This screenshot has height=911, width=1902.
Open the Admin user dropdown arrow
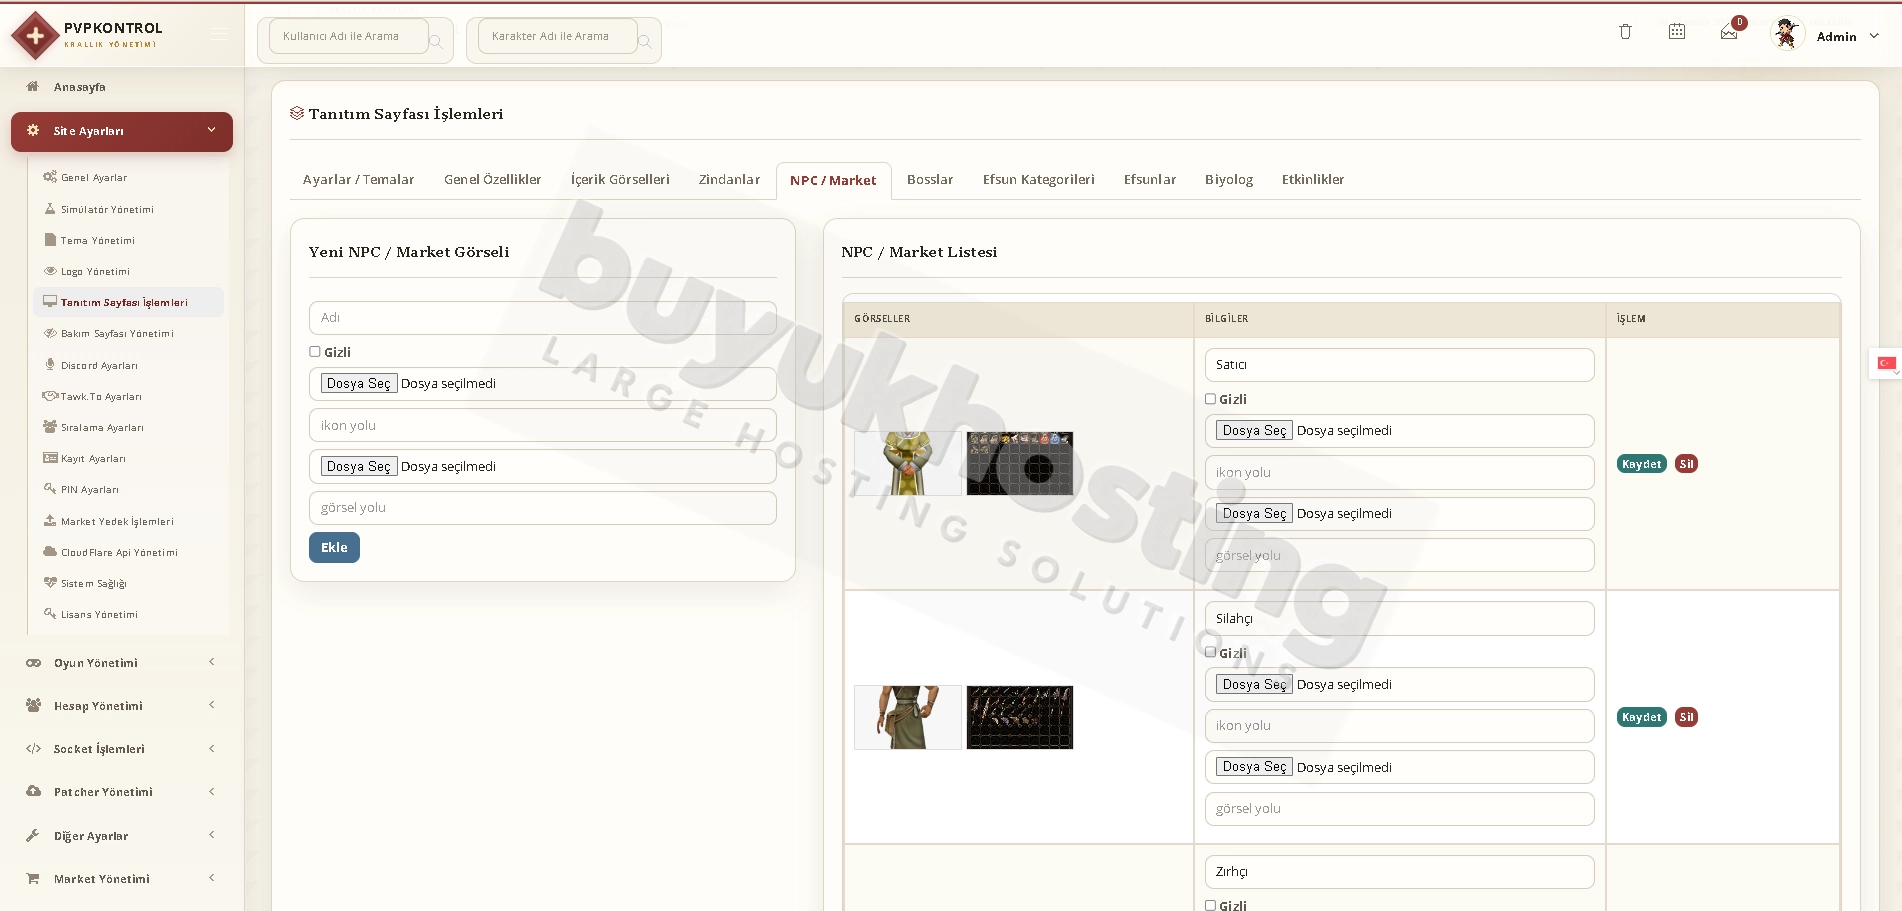pos(1874,36)
